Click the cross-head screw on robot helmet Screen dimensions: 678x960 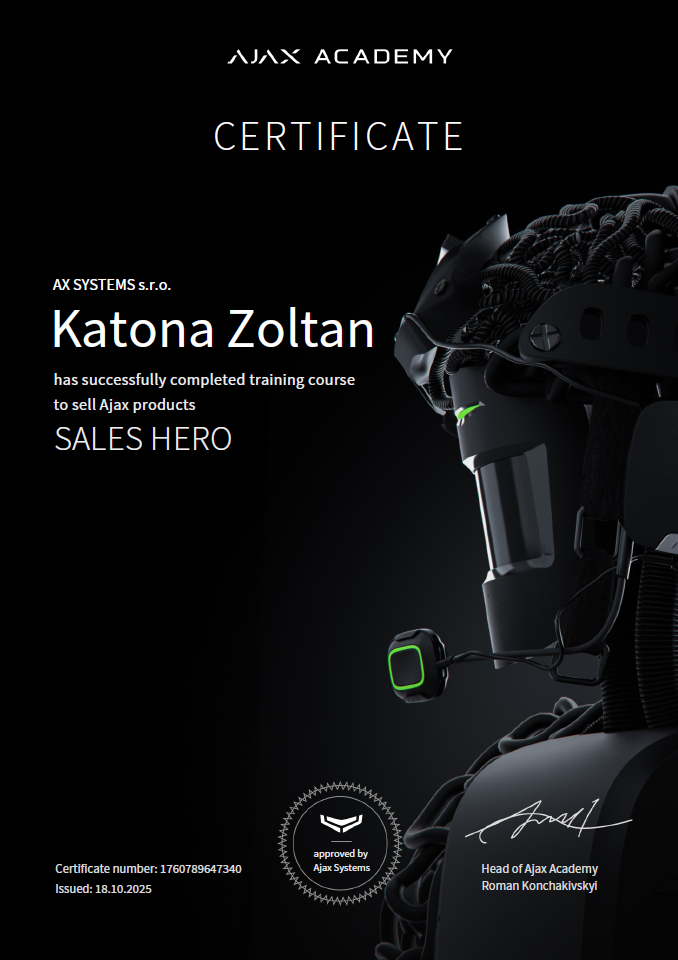click(x=541, y=337)
